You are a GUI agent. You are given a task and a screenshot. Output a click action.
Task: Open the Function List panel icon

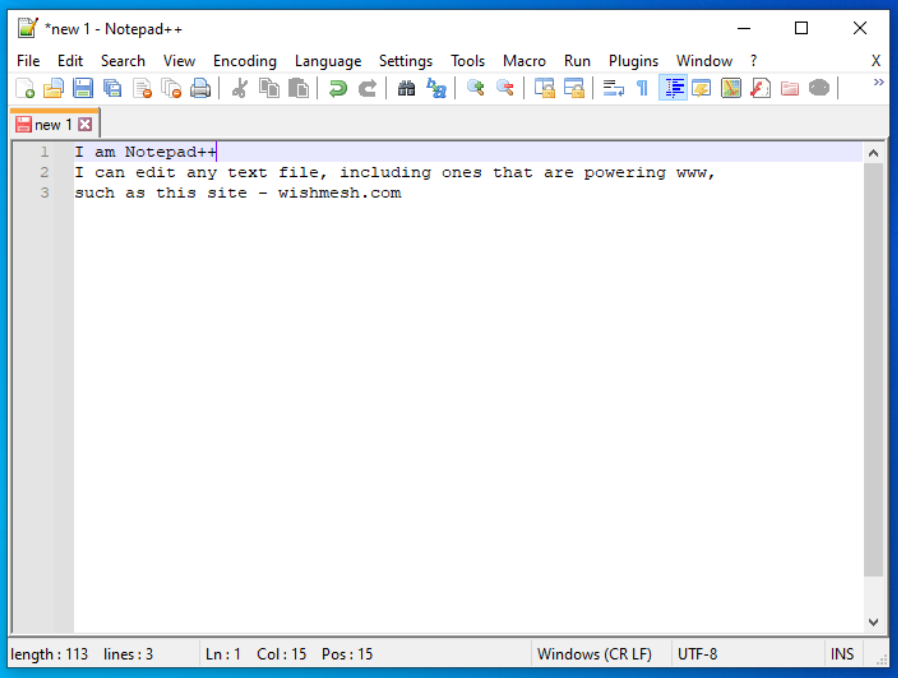point(760,88)
